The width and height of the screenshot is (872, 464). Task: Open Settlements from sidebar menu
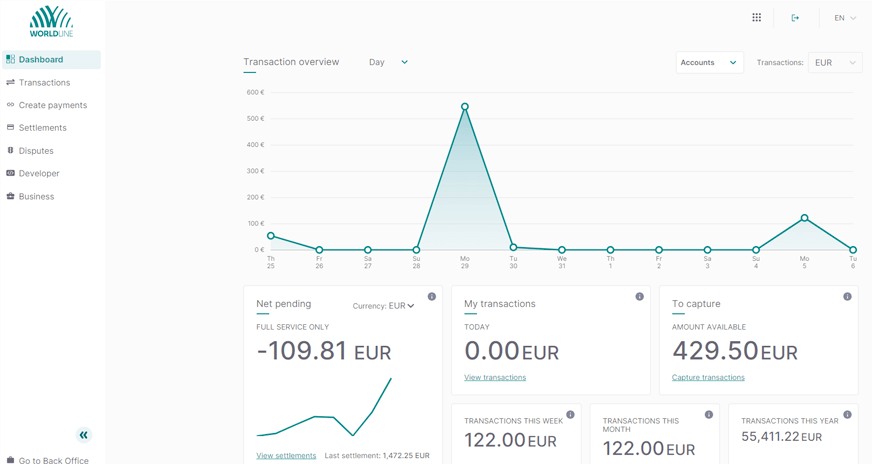click(42, 128)
